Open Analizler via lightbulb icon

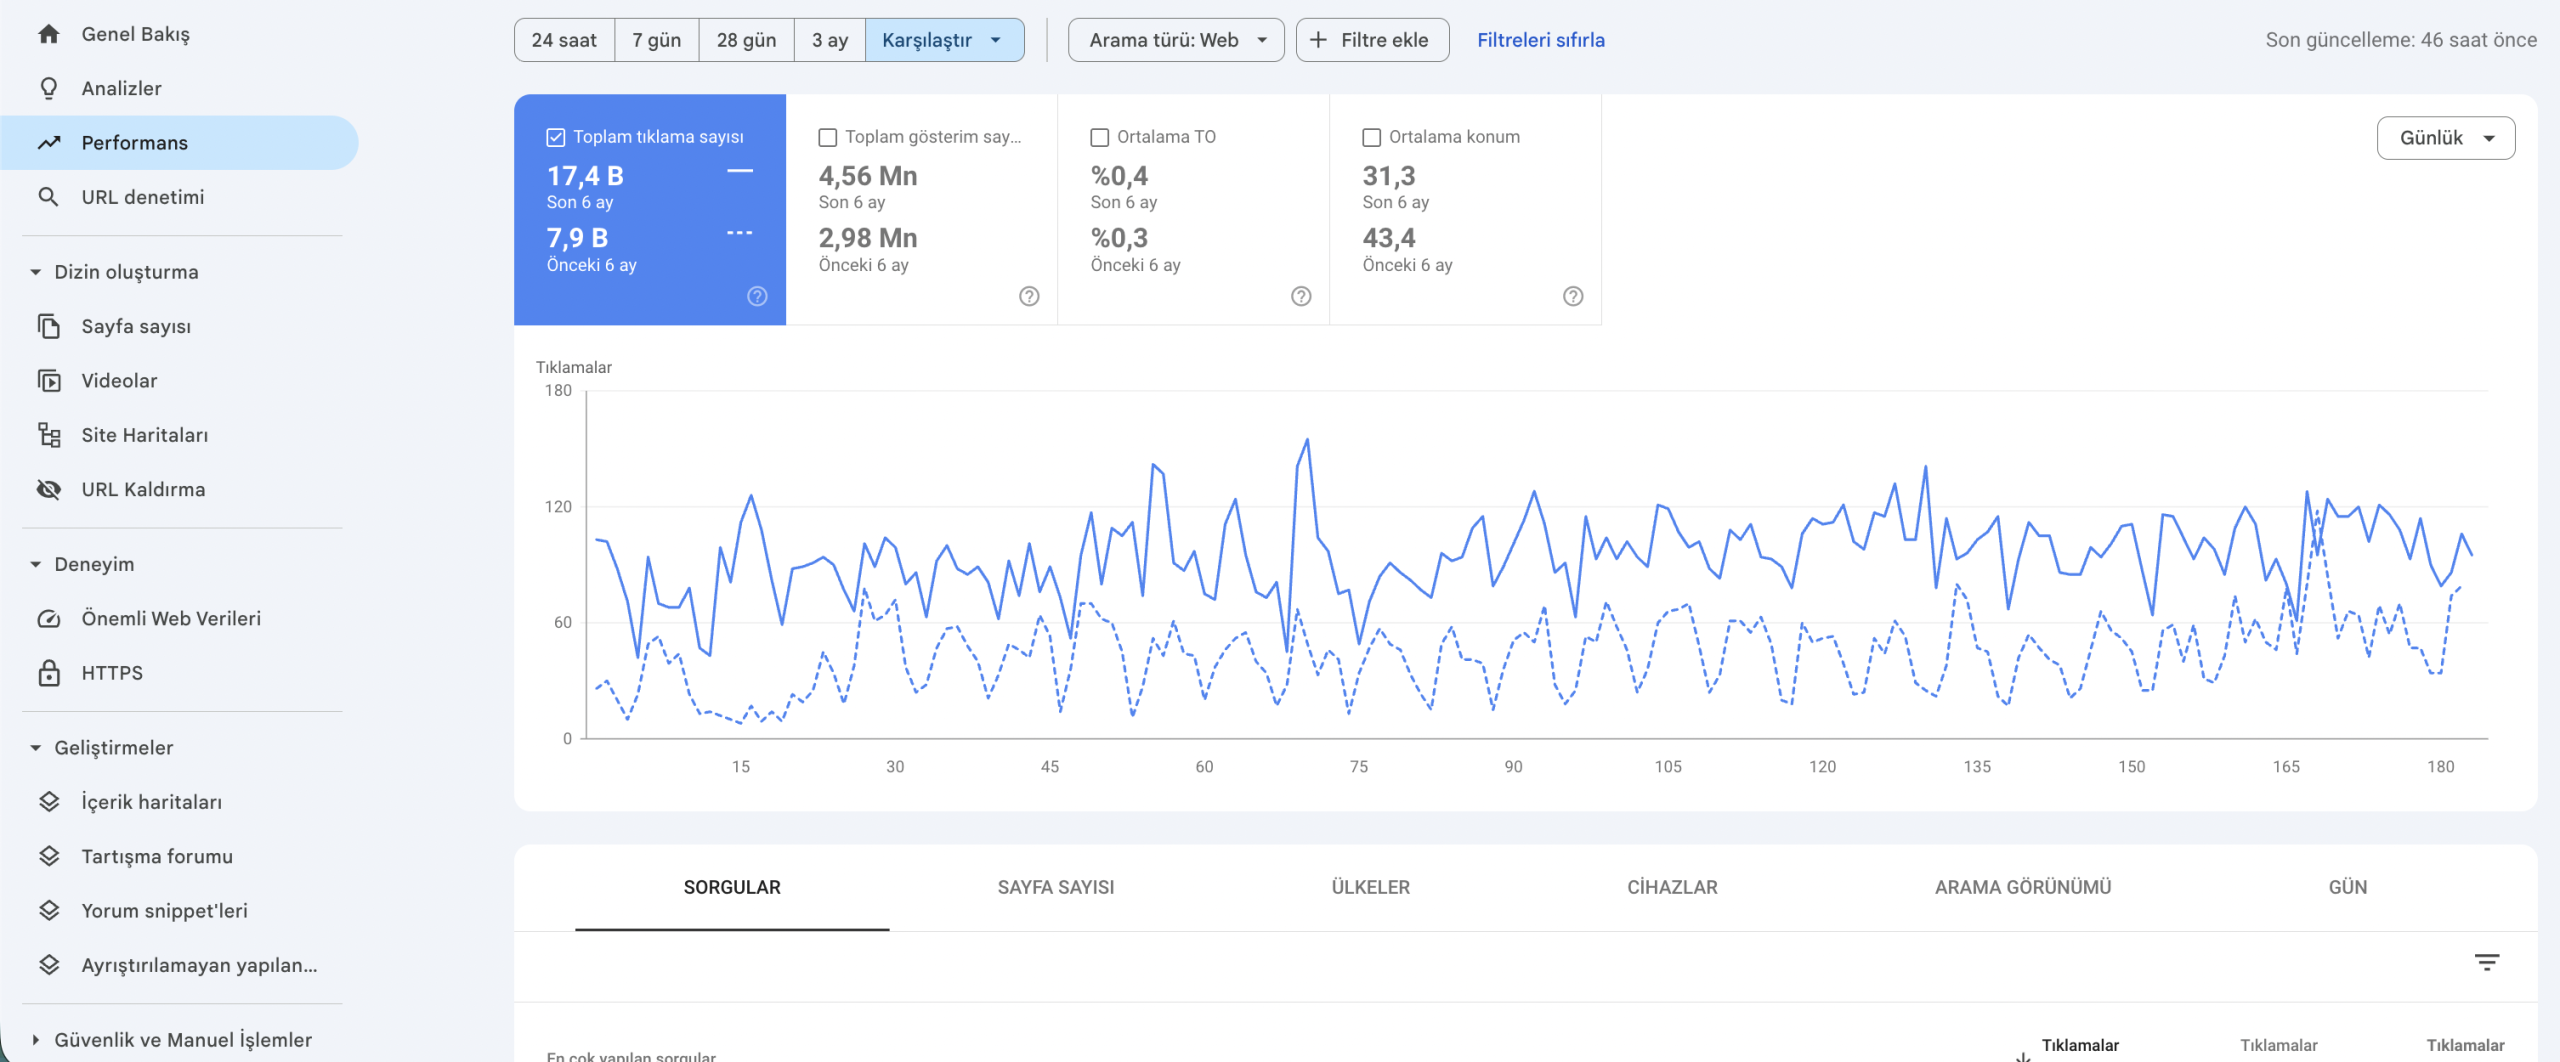48,88
